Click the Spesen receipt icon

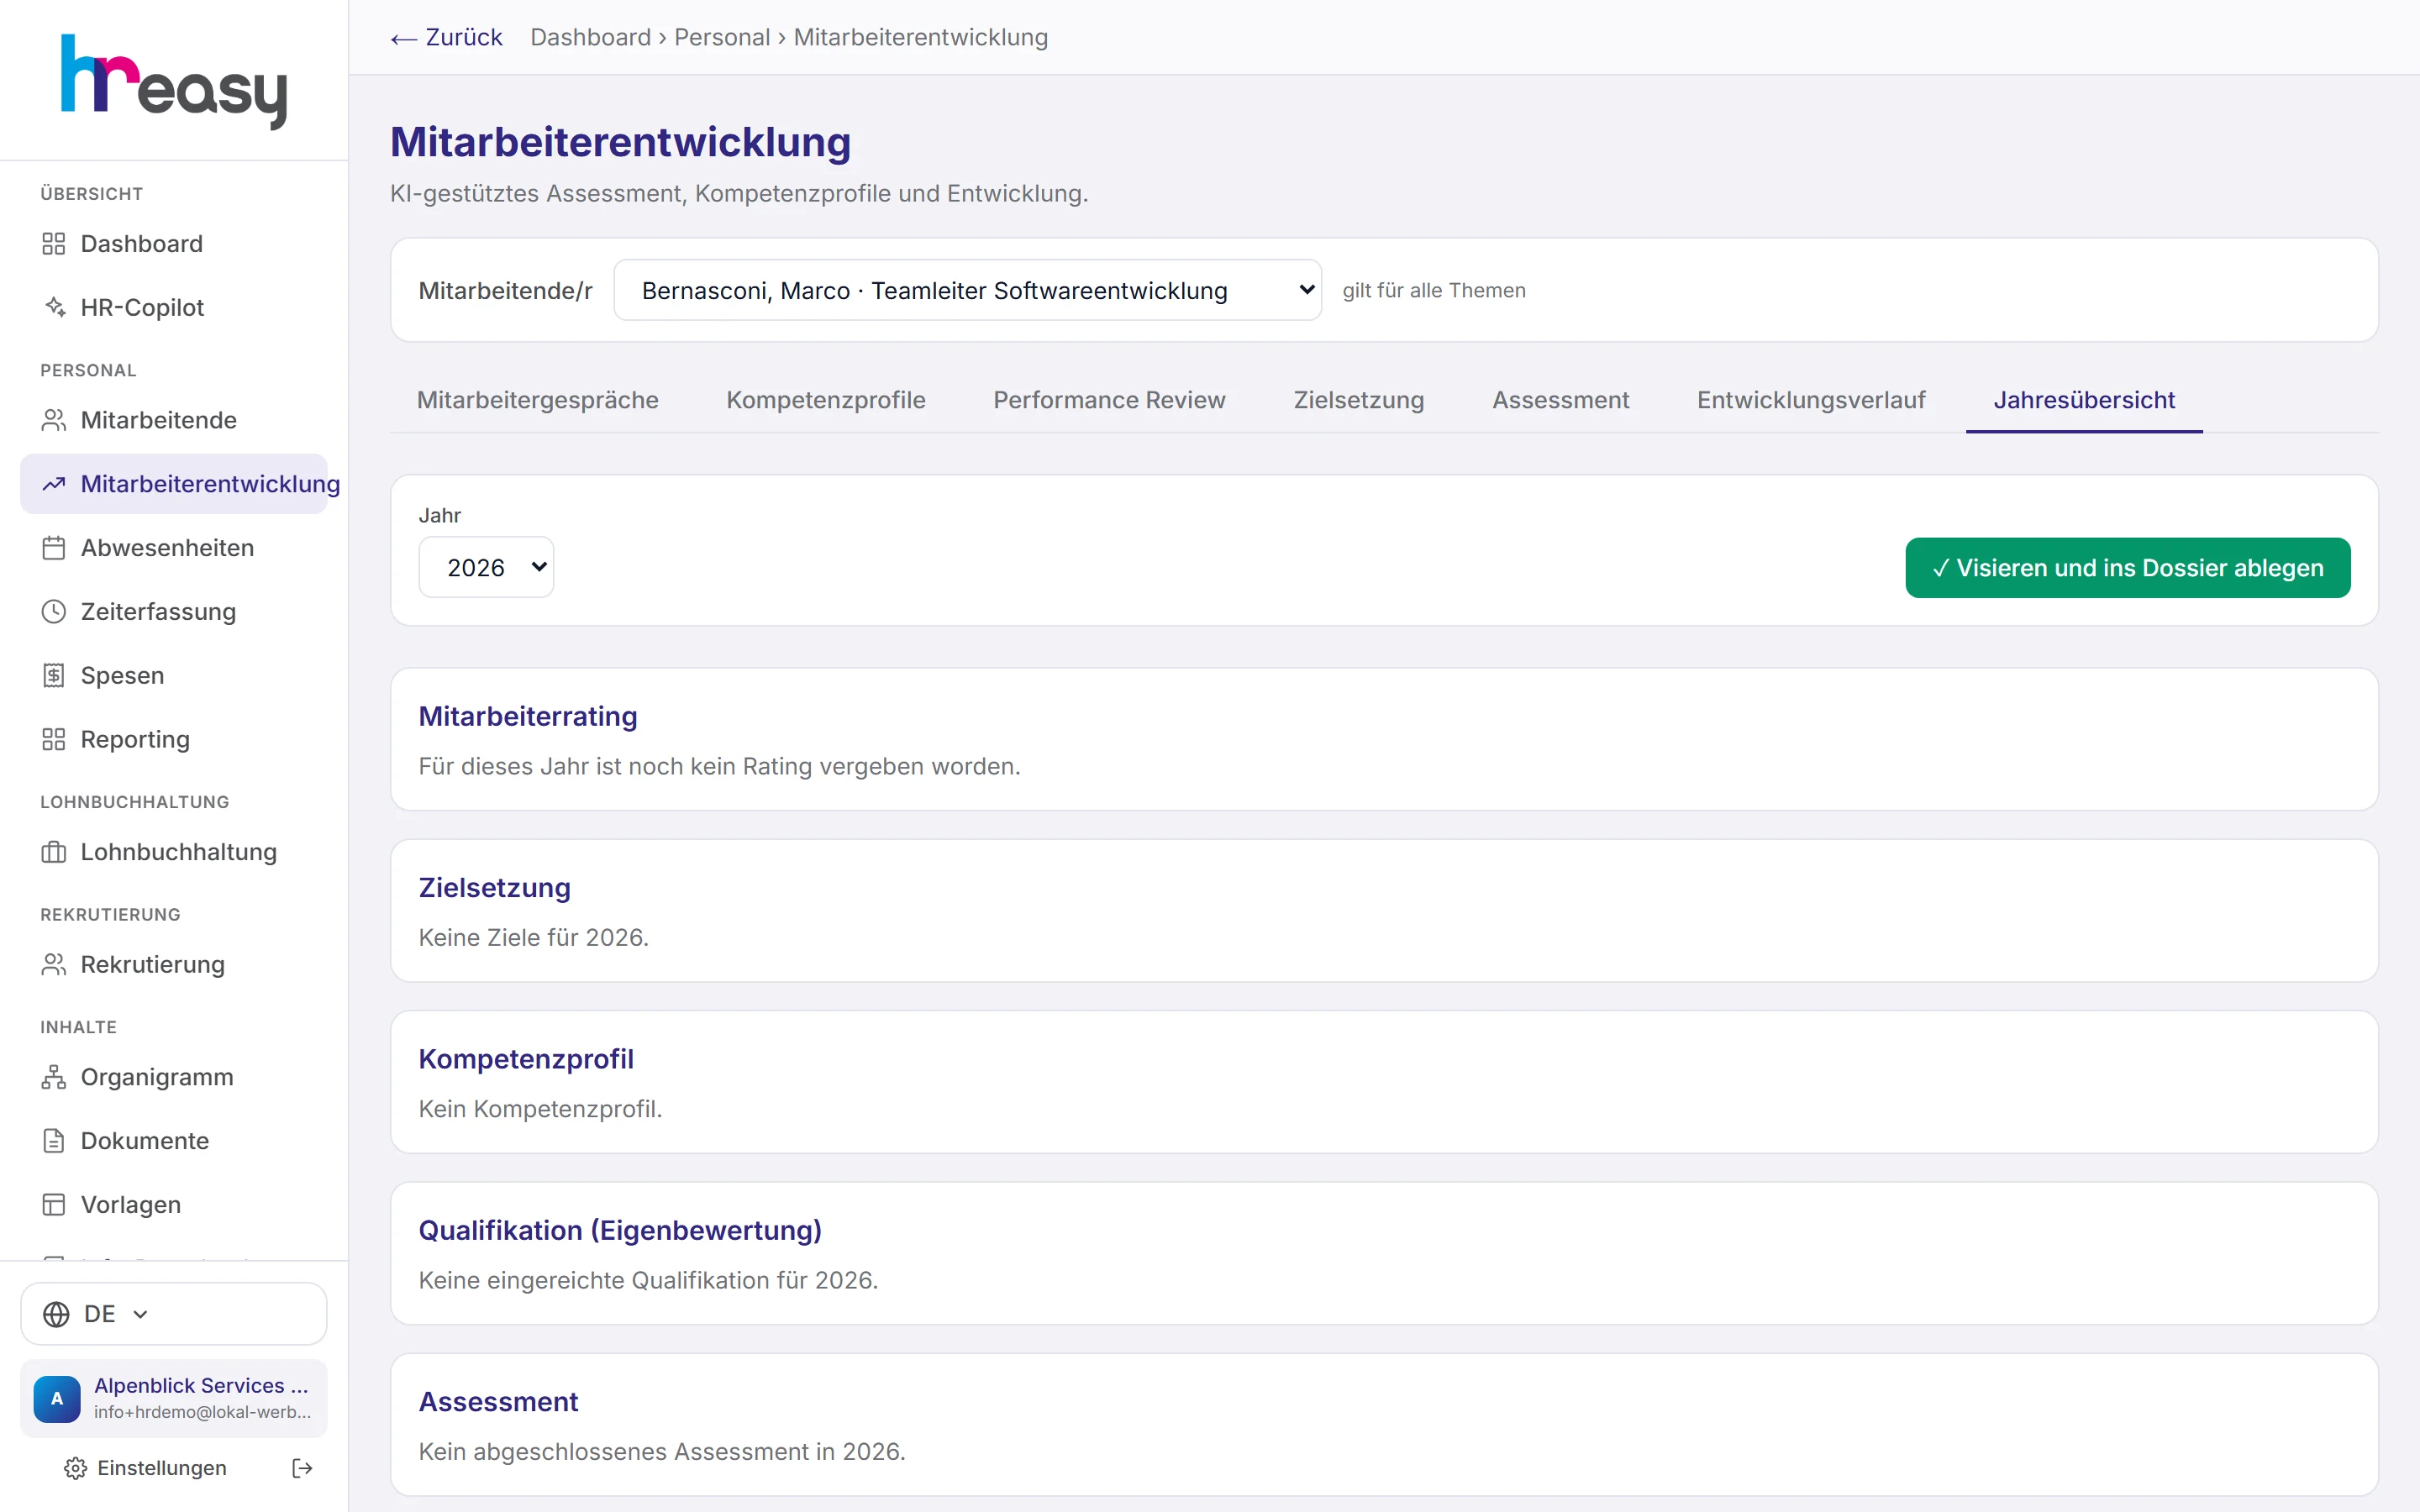pos(54,676)
